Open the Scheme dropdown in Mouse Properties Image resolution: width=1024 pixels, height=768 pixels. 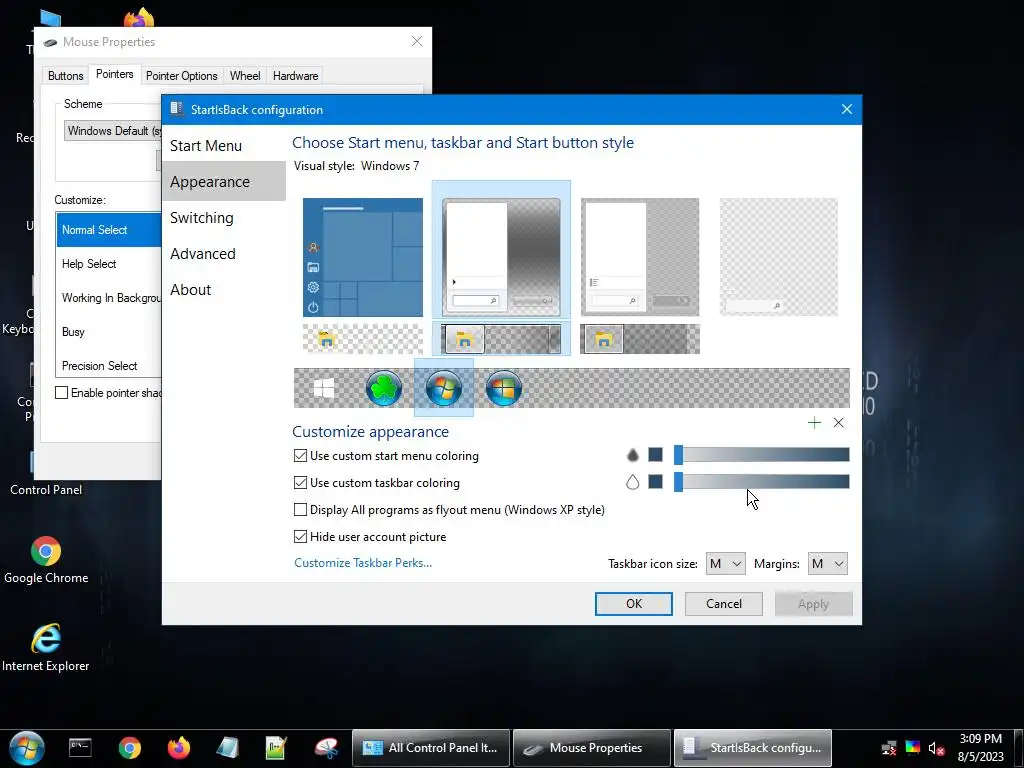click(x=112, y=131)
